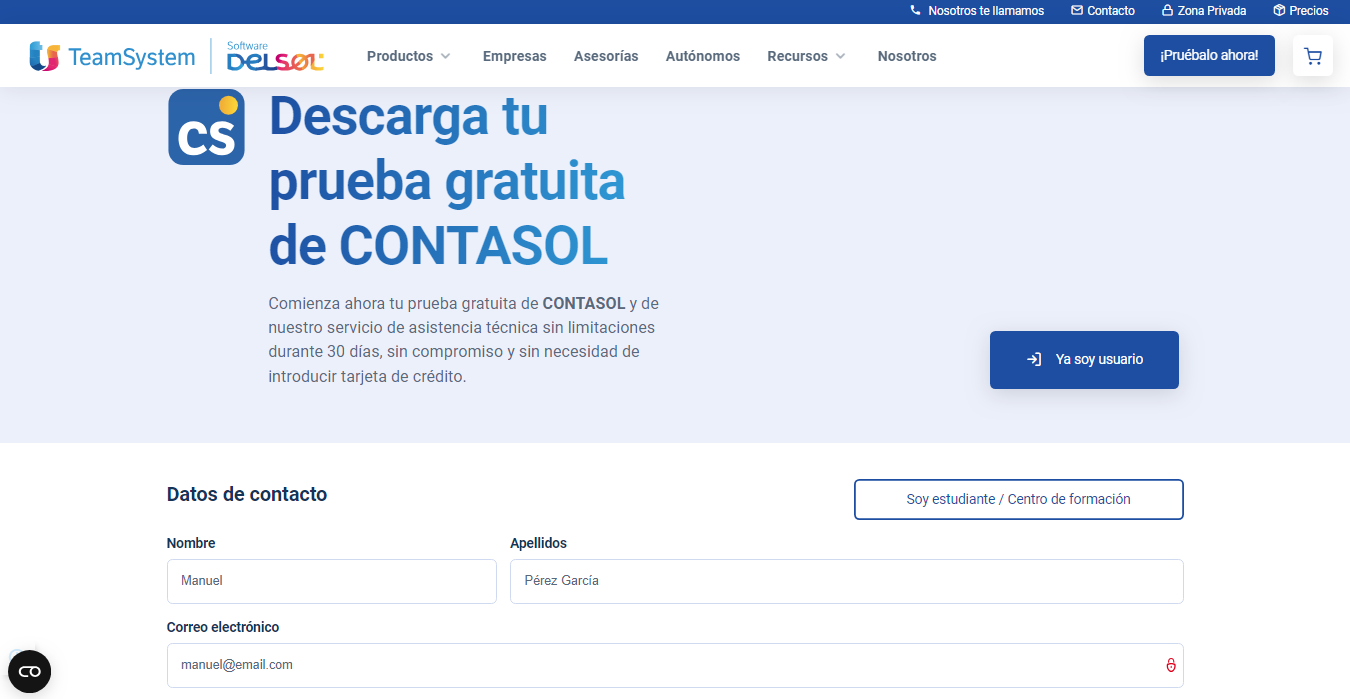This screenshot has height=699, width=1350.
Task: Expand the Recursos dropdown chevron
Action: (840, 56)
